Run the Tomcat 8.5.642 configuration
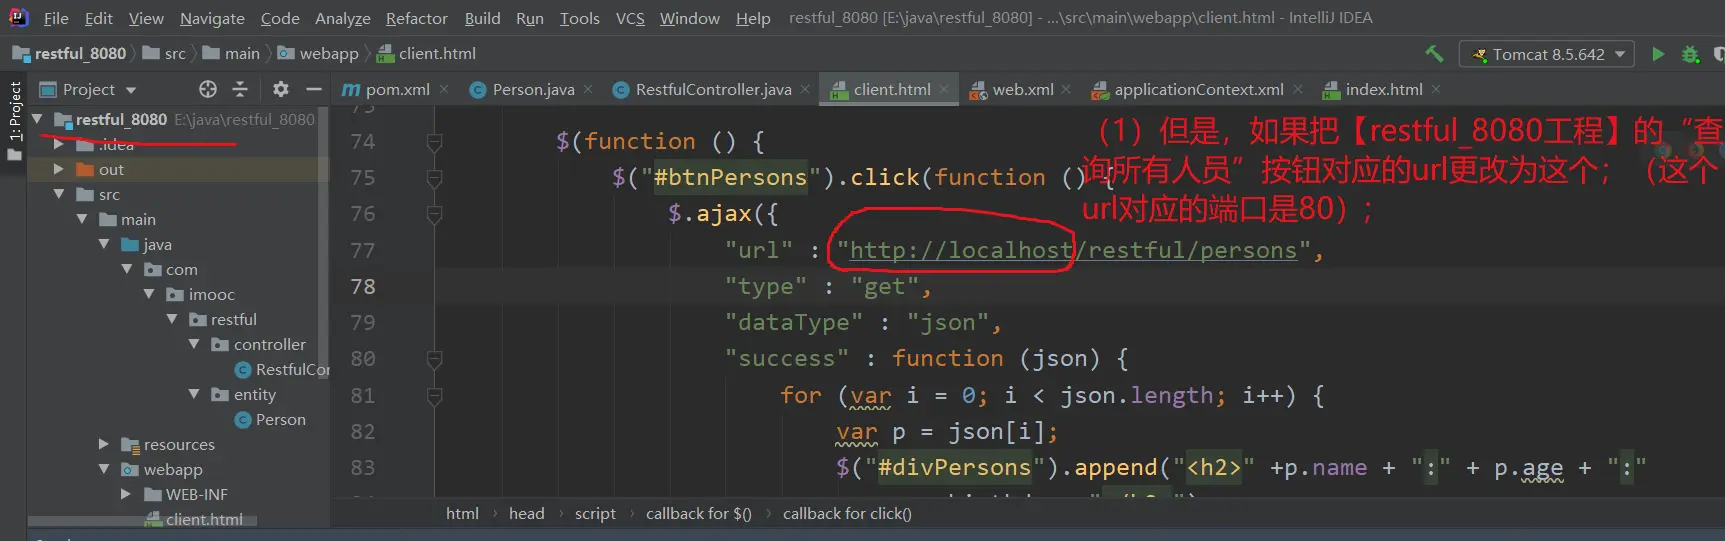This screenshot has height=541, width=1725. (1658, 54)
